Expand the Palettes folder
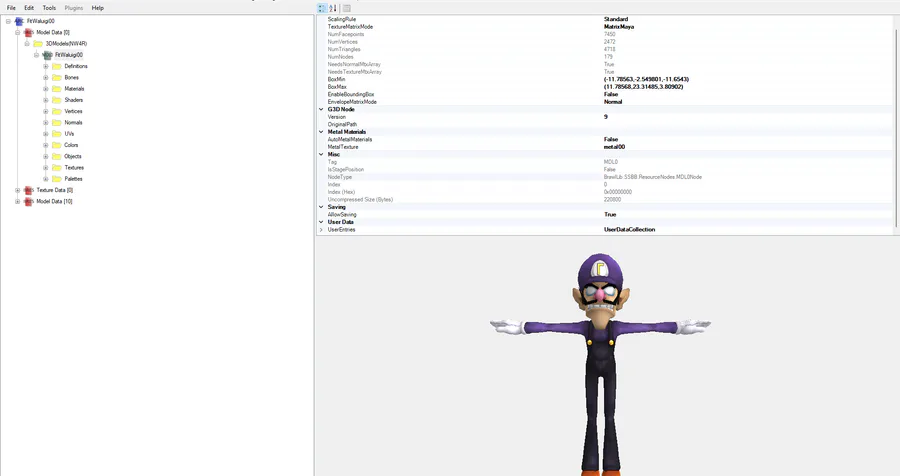This screenshot has width=900, height=476. [x=46, y=179]
